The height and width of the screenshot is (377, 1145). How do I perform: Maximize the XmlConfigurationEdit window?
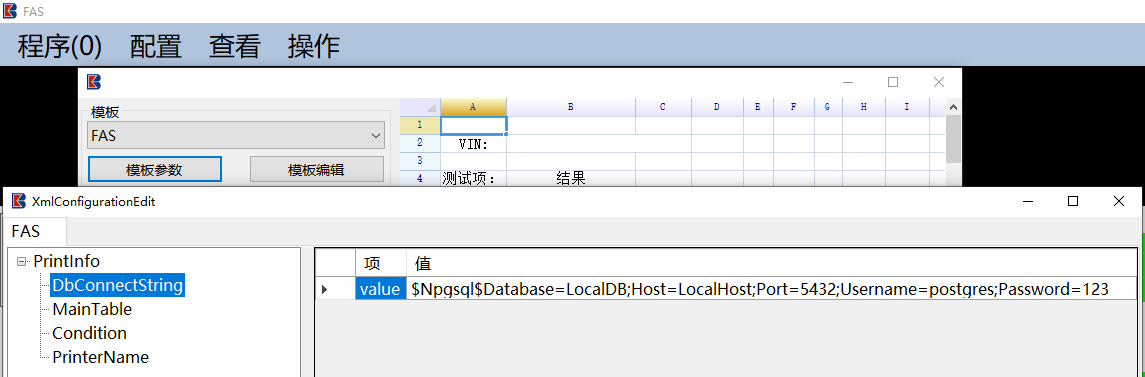[1073, 201]
